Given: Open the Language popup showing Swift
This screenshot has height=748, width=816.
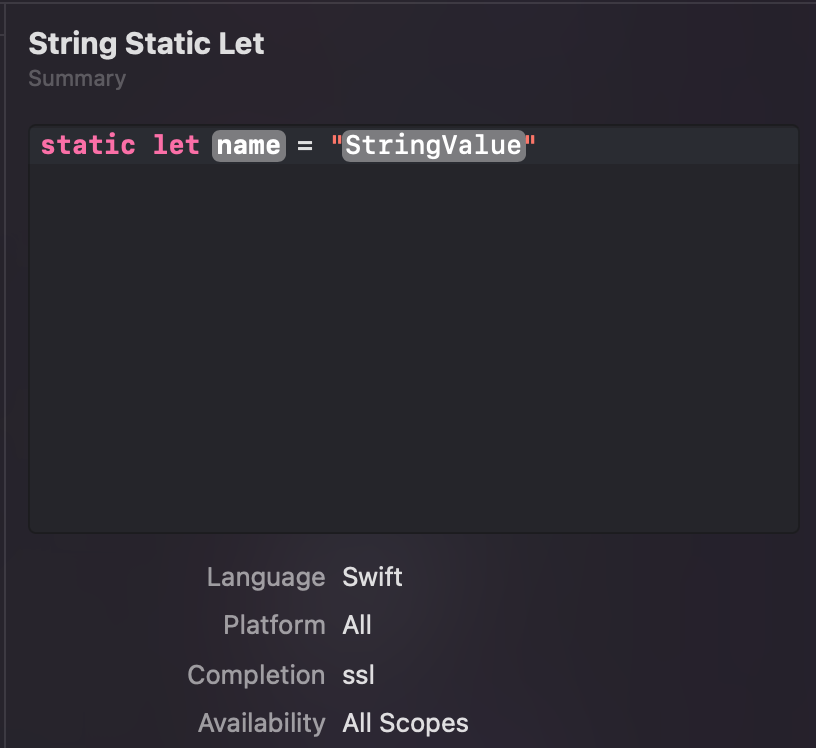Looking at the screenshot, I should [x=372, y=577].
